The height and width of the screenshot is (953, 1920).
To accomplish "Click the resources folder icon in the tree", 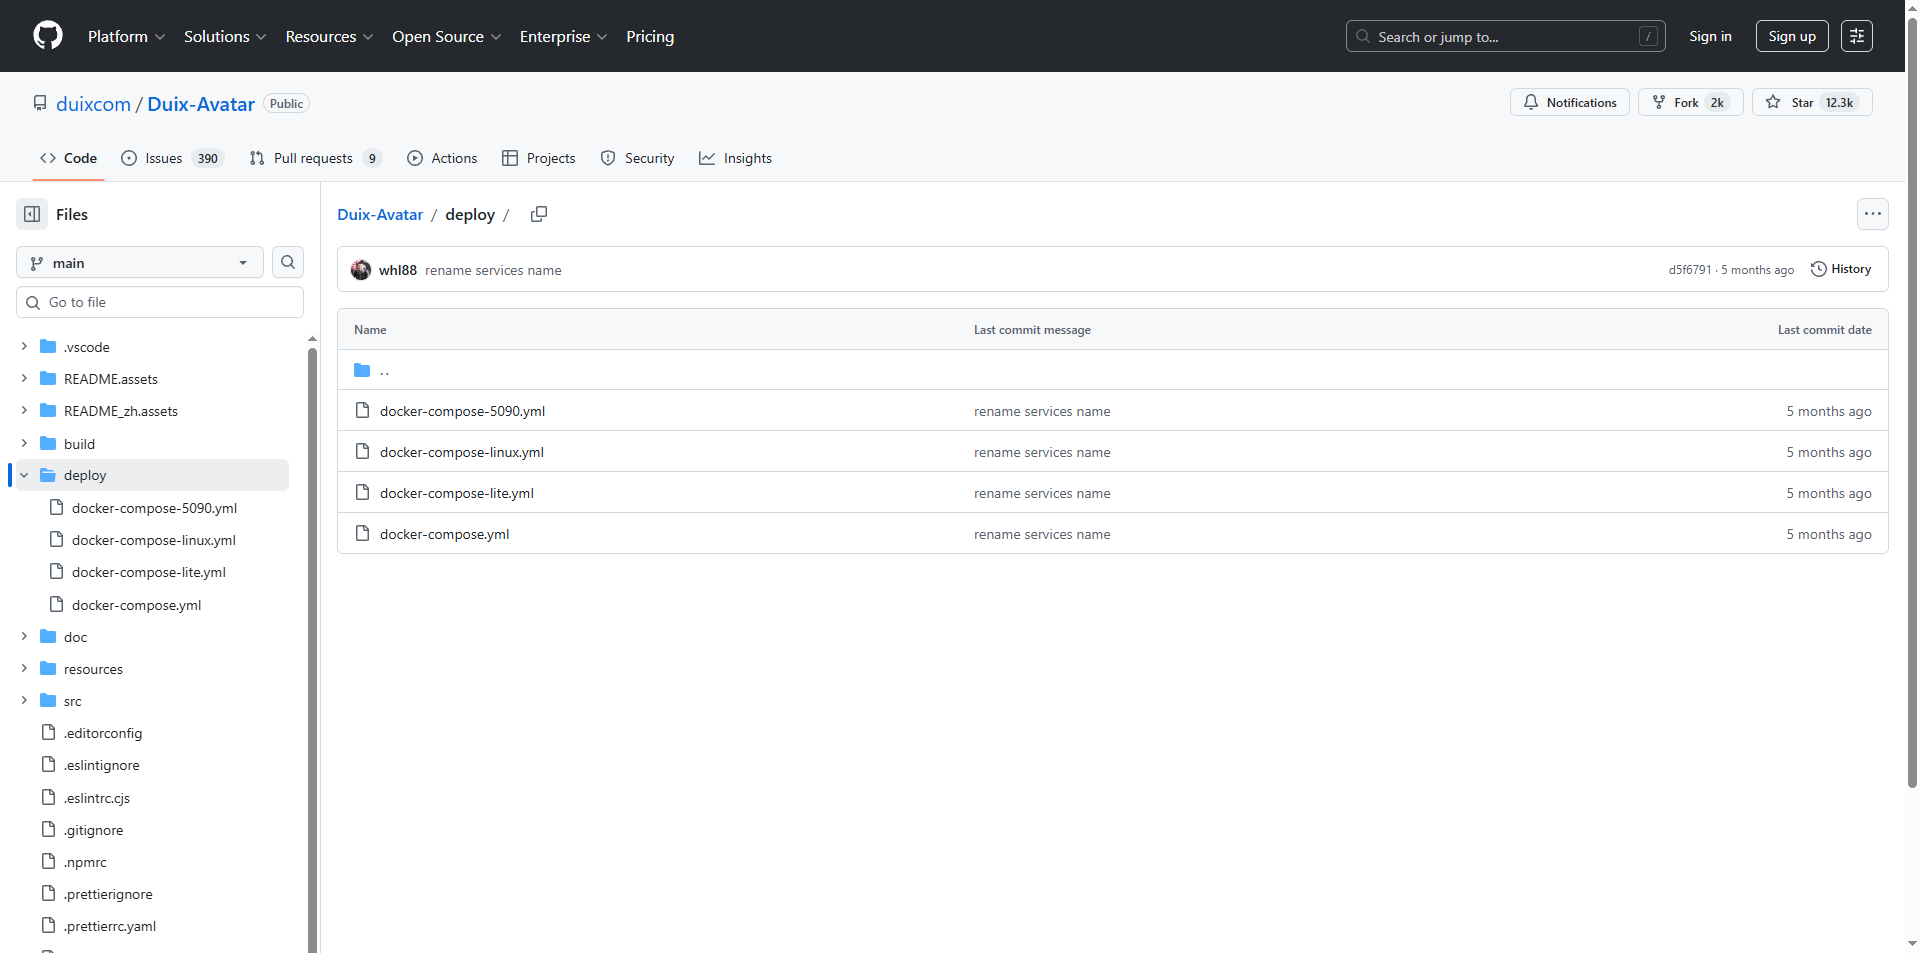I will (48, 668).
